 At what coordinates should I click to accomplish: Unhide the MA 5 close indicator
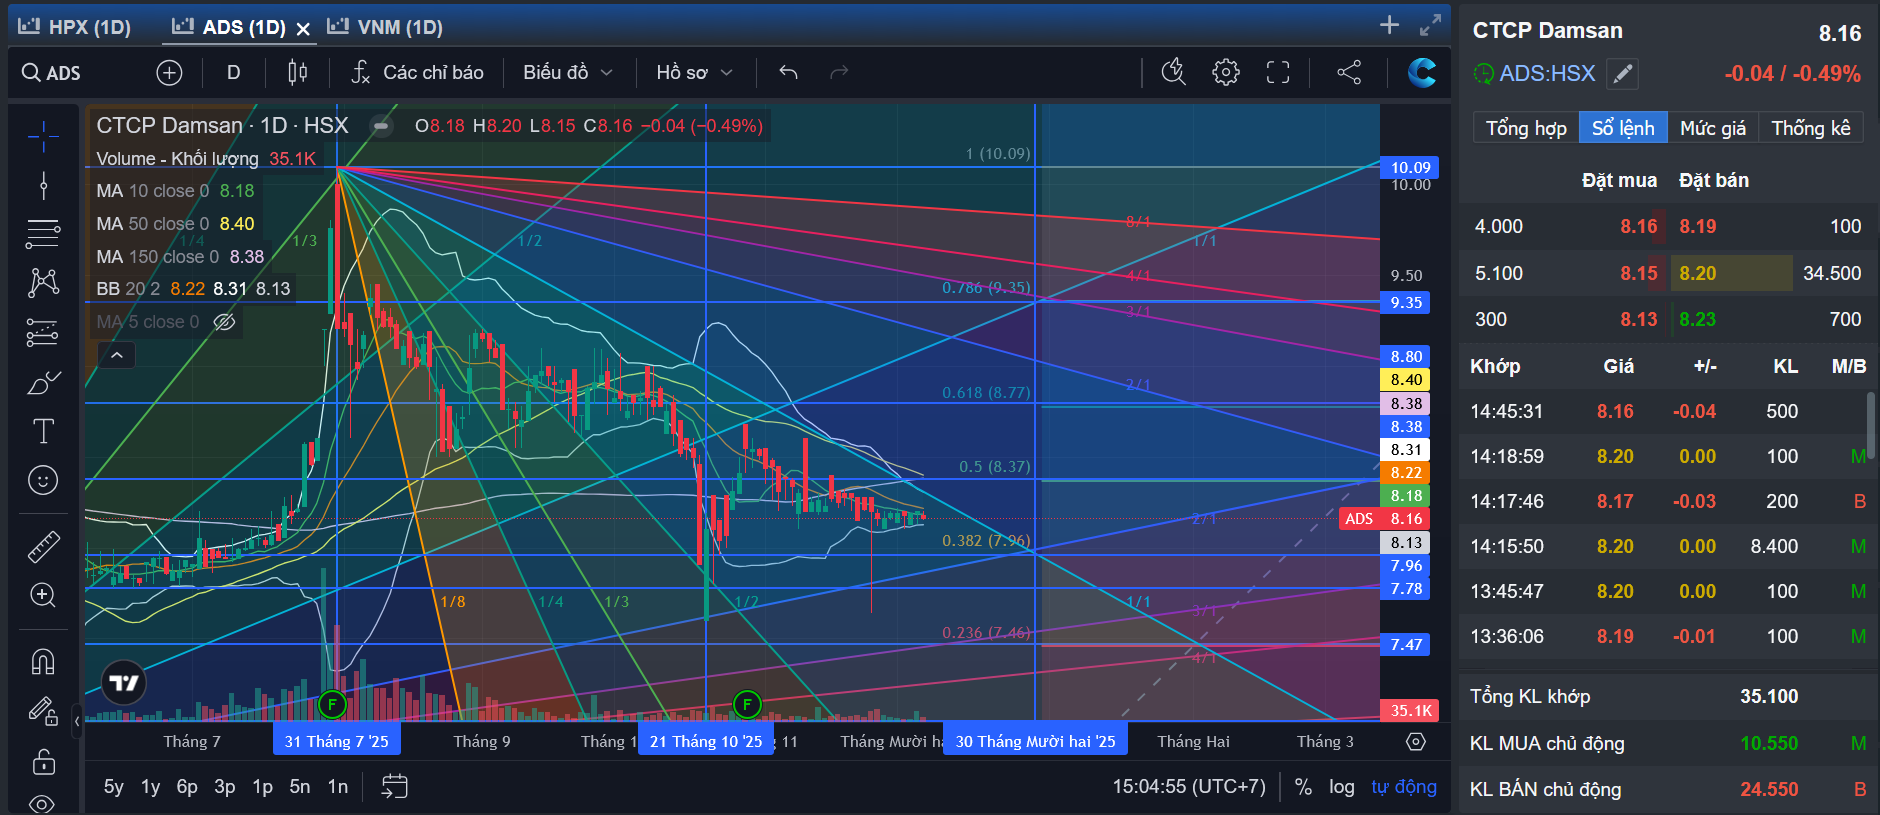click(x=225, y=322)
